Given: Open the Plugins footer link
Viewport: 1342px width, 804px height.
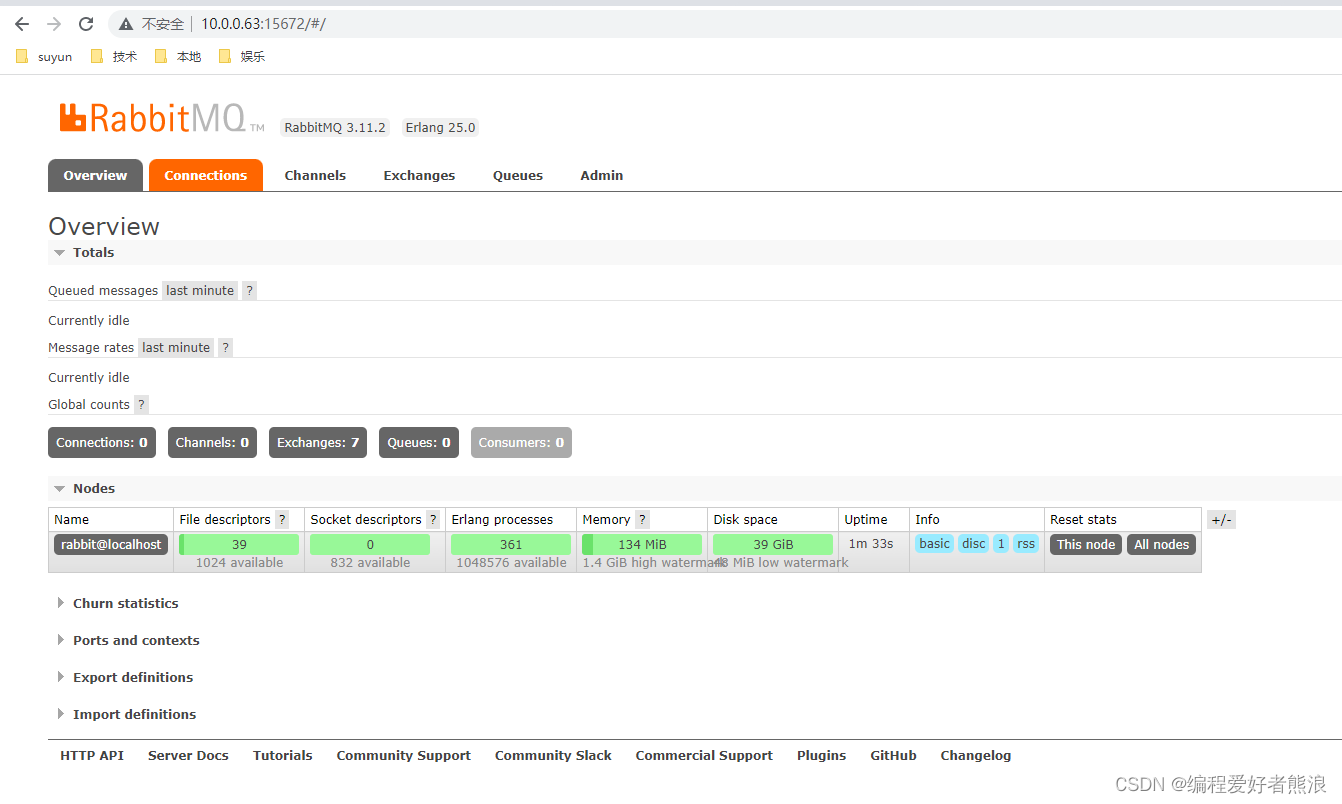Looking at the screenshot, I should [822, 756].
